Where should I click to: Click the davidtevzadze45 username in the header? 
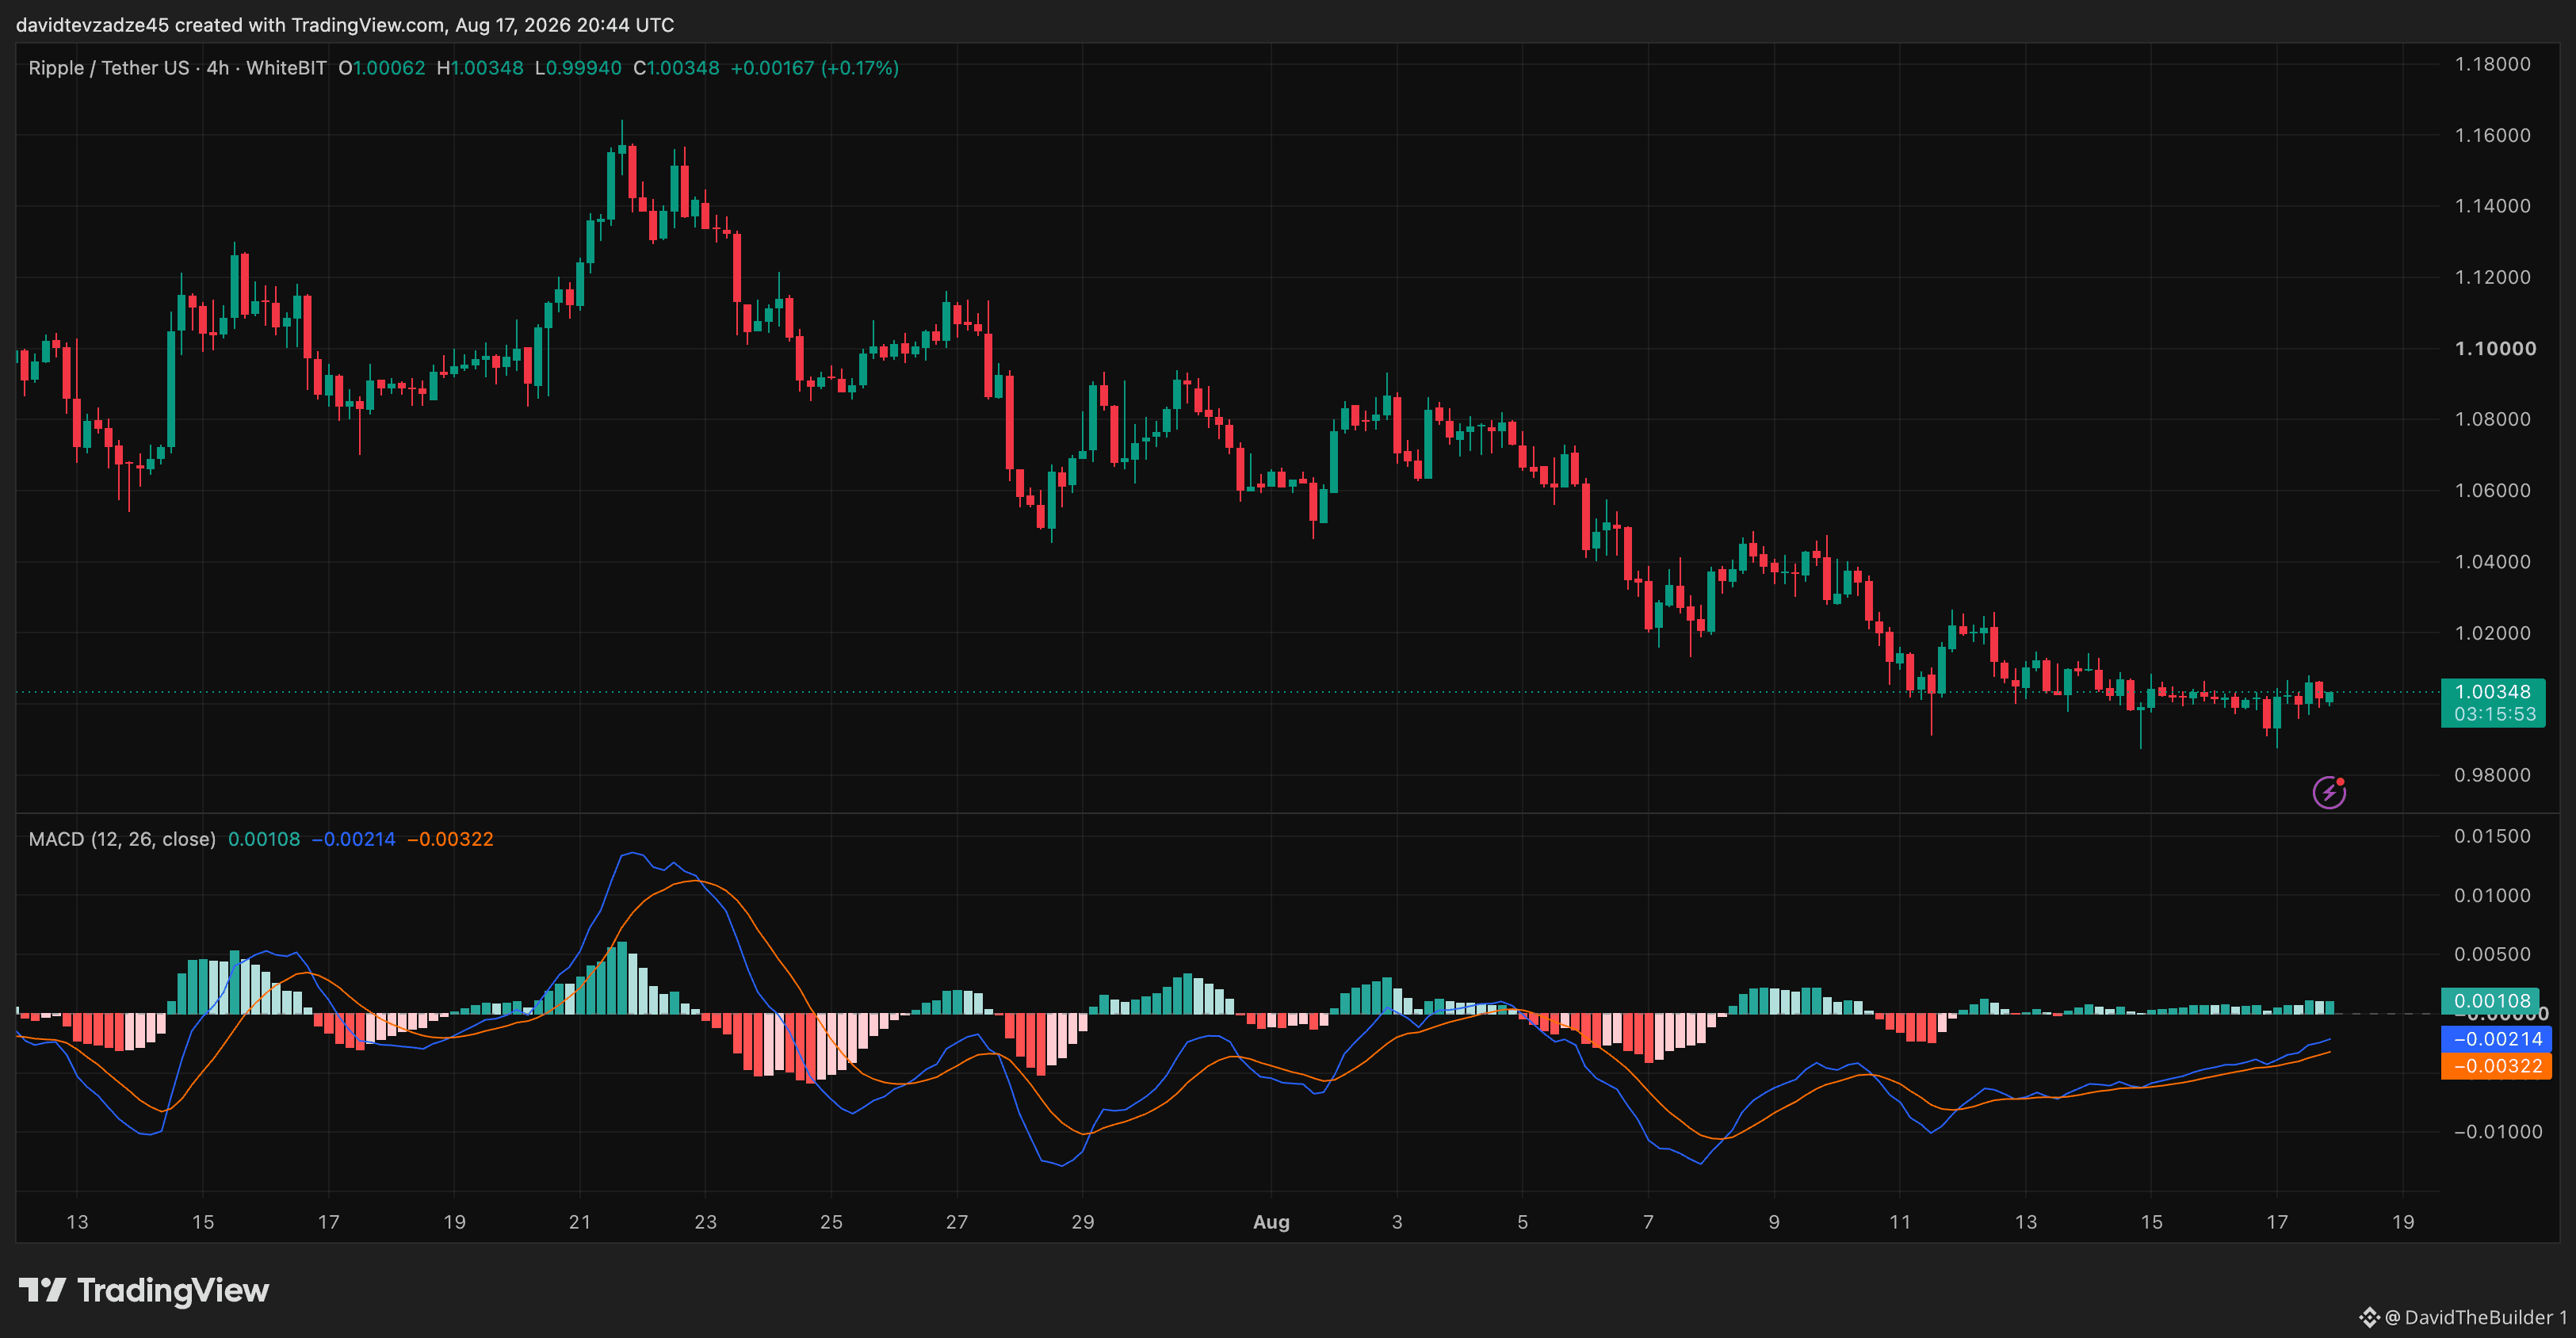[x=92, y=25]
